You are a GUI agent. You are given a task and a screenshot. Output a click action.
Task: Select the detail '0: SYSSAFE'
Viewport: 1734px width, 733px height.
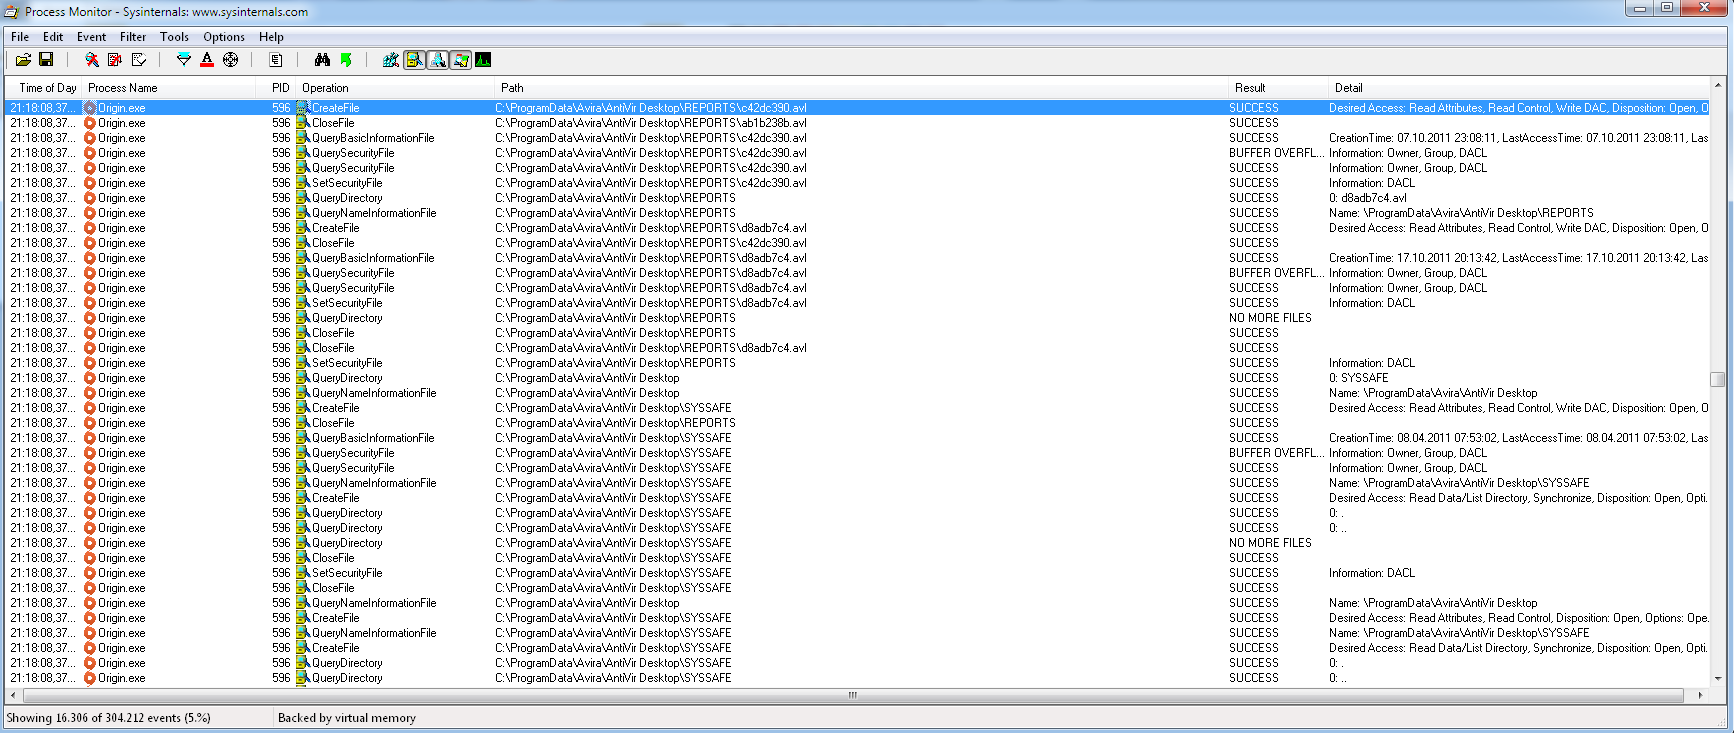coord(1358,378)
